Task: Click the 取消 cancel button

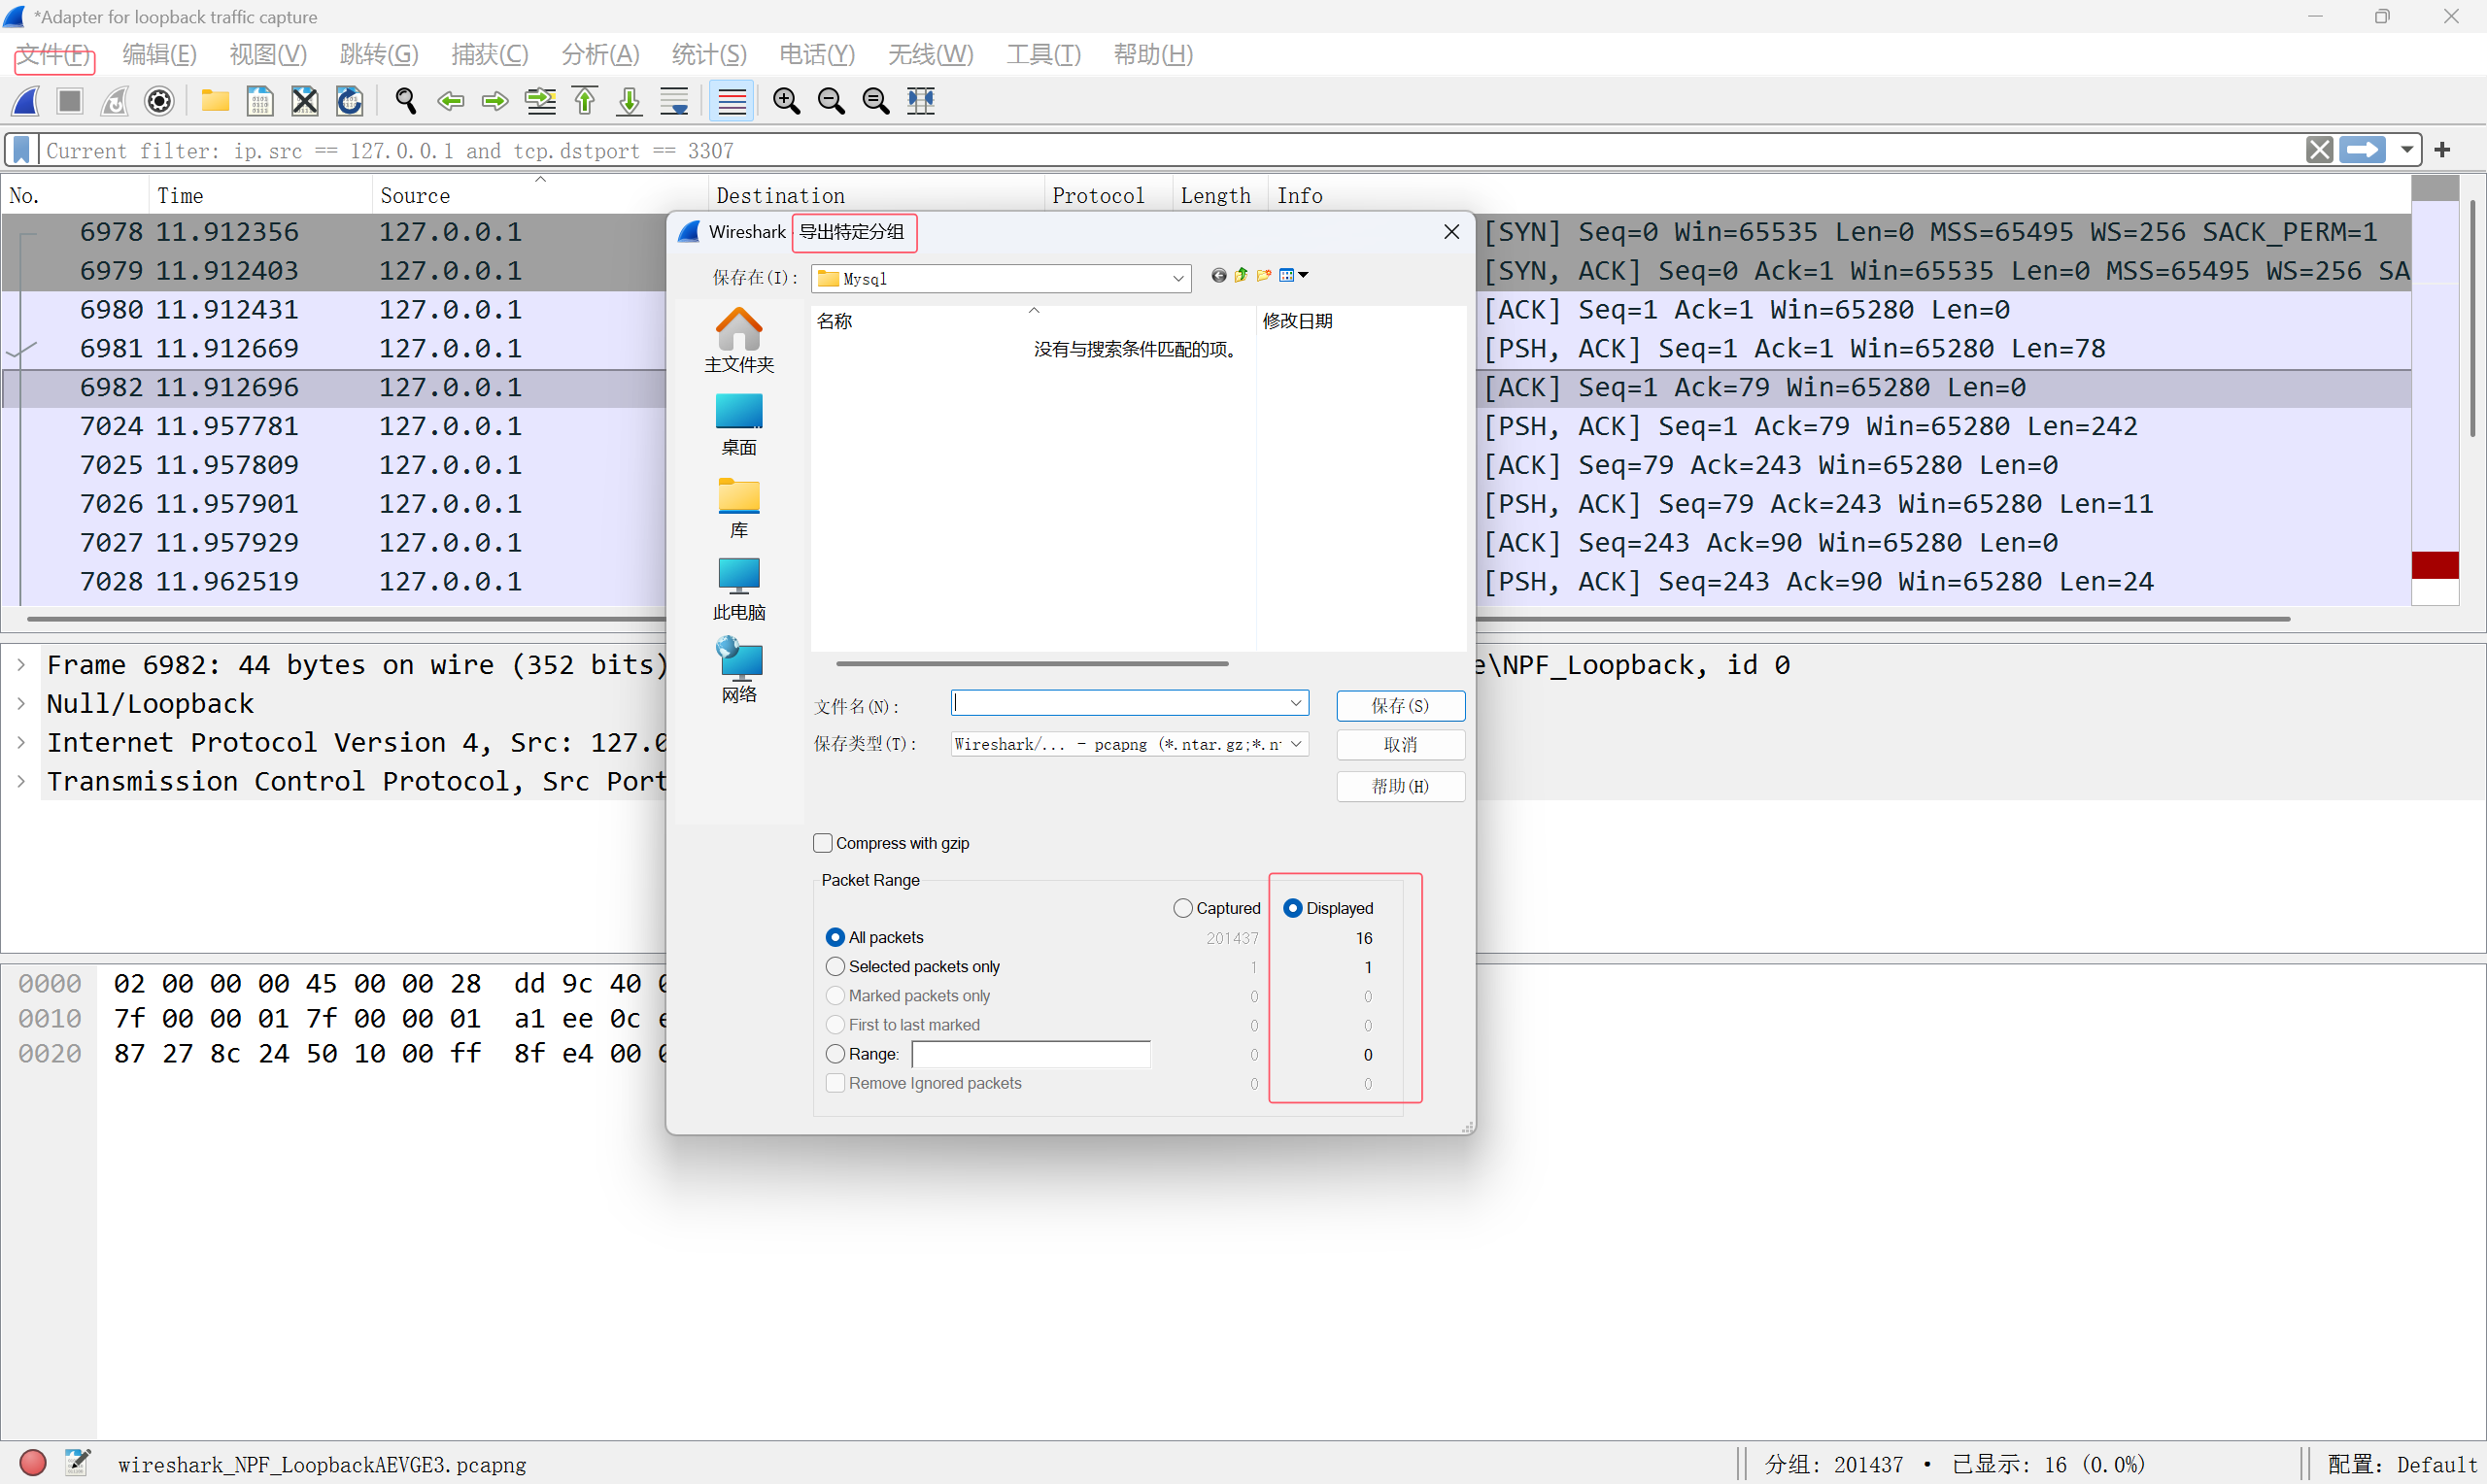Action: click(x=1400, y=744)
